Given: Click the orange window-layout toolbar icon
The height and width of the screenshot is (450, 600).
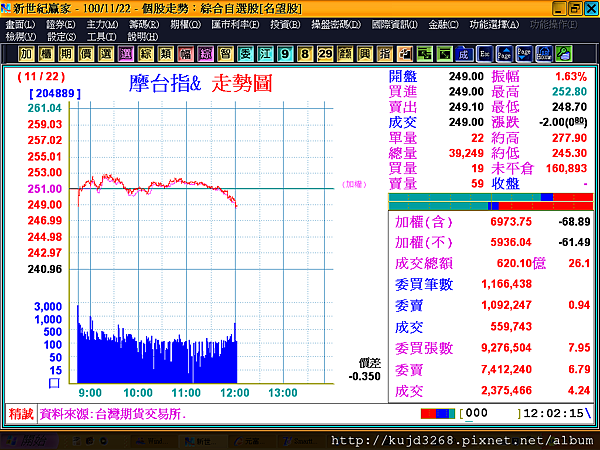Looking at the screenshot, I should pyautogui.click(x=404, y=54).
